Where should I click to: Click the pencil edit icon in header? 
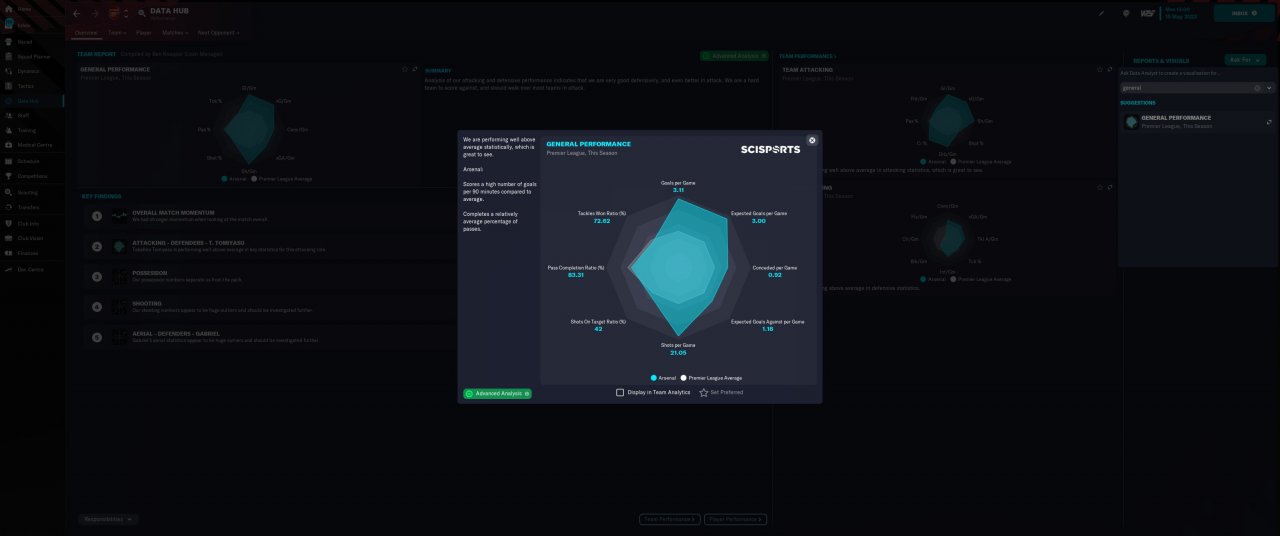[1101, 14]
